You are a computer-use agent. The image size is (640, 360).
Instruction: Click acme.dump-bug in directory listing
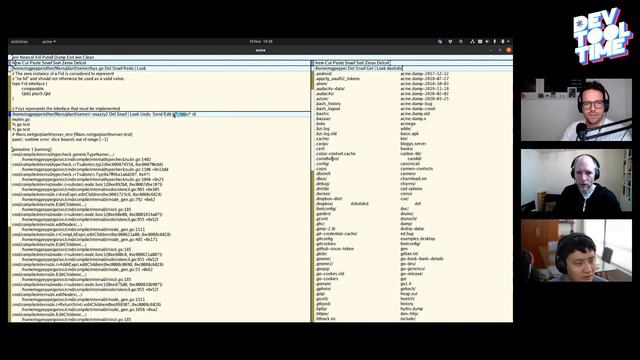416,104
